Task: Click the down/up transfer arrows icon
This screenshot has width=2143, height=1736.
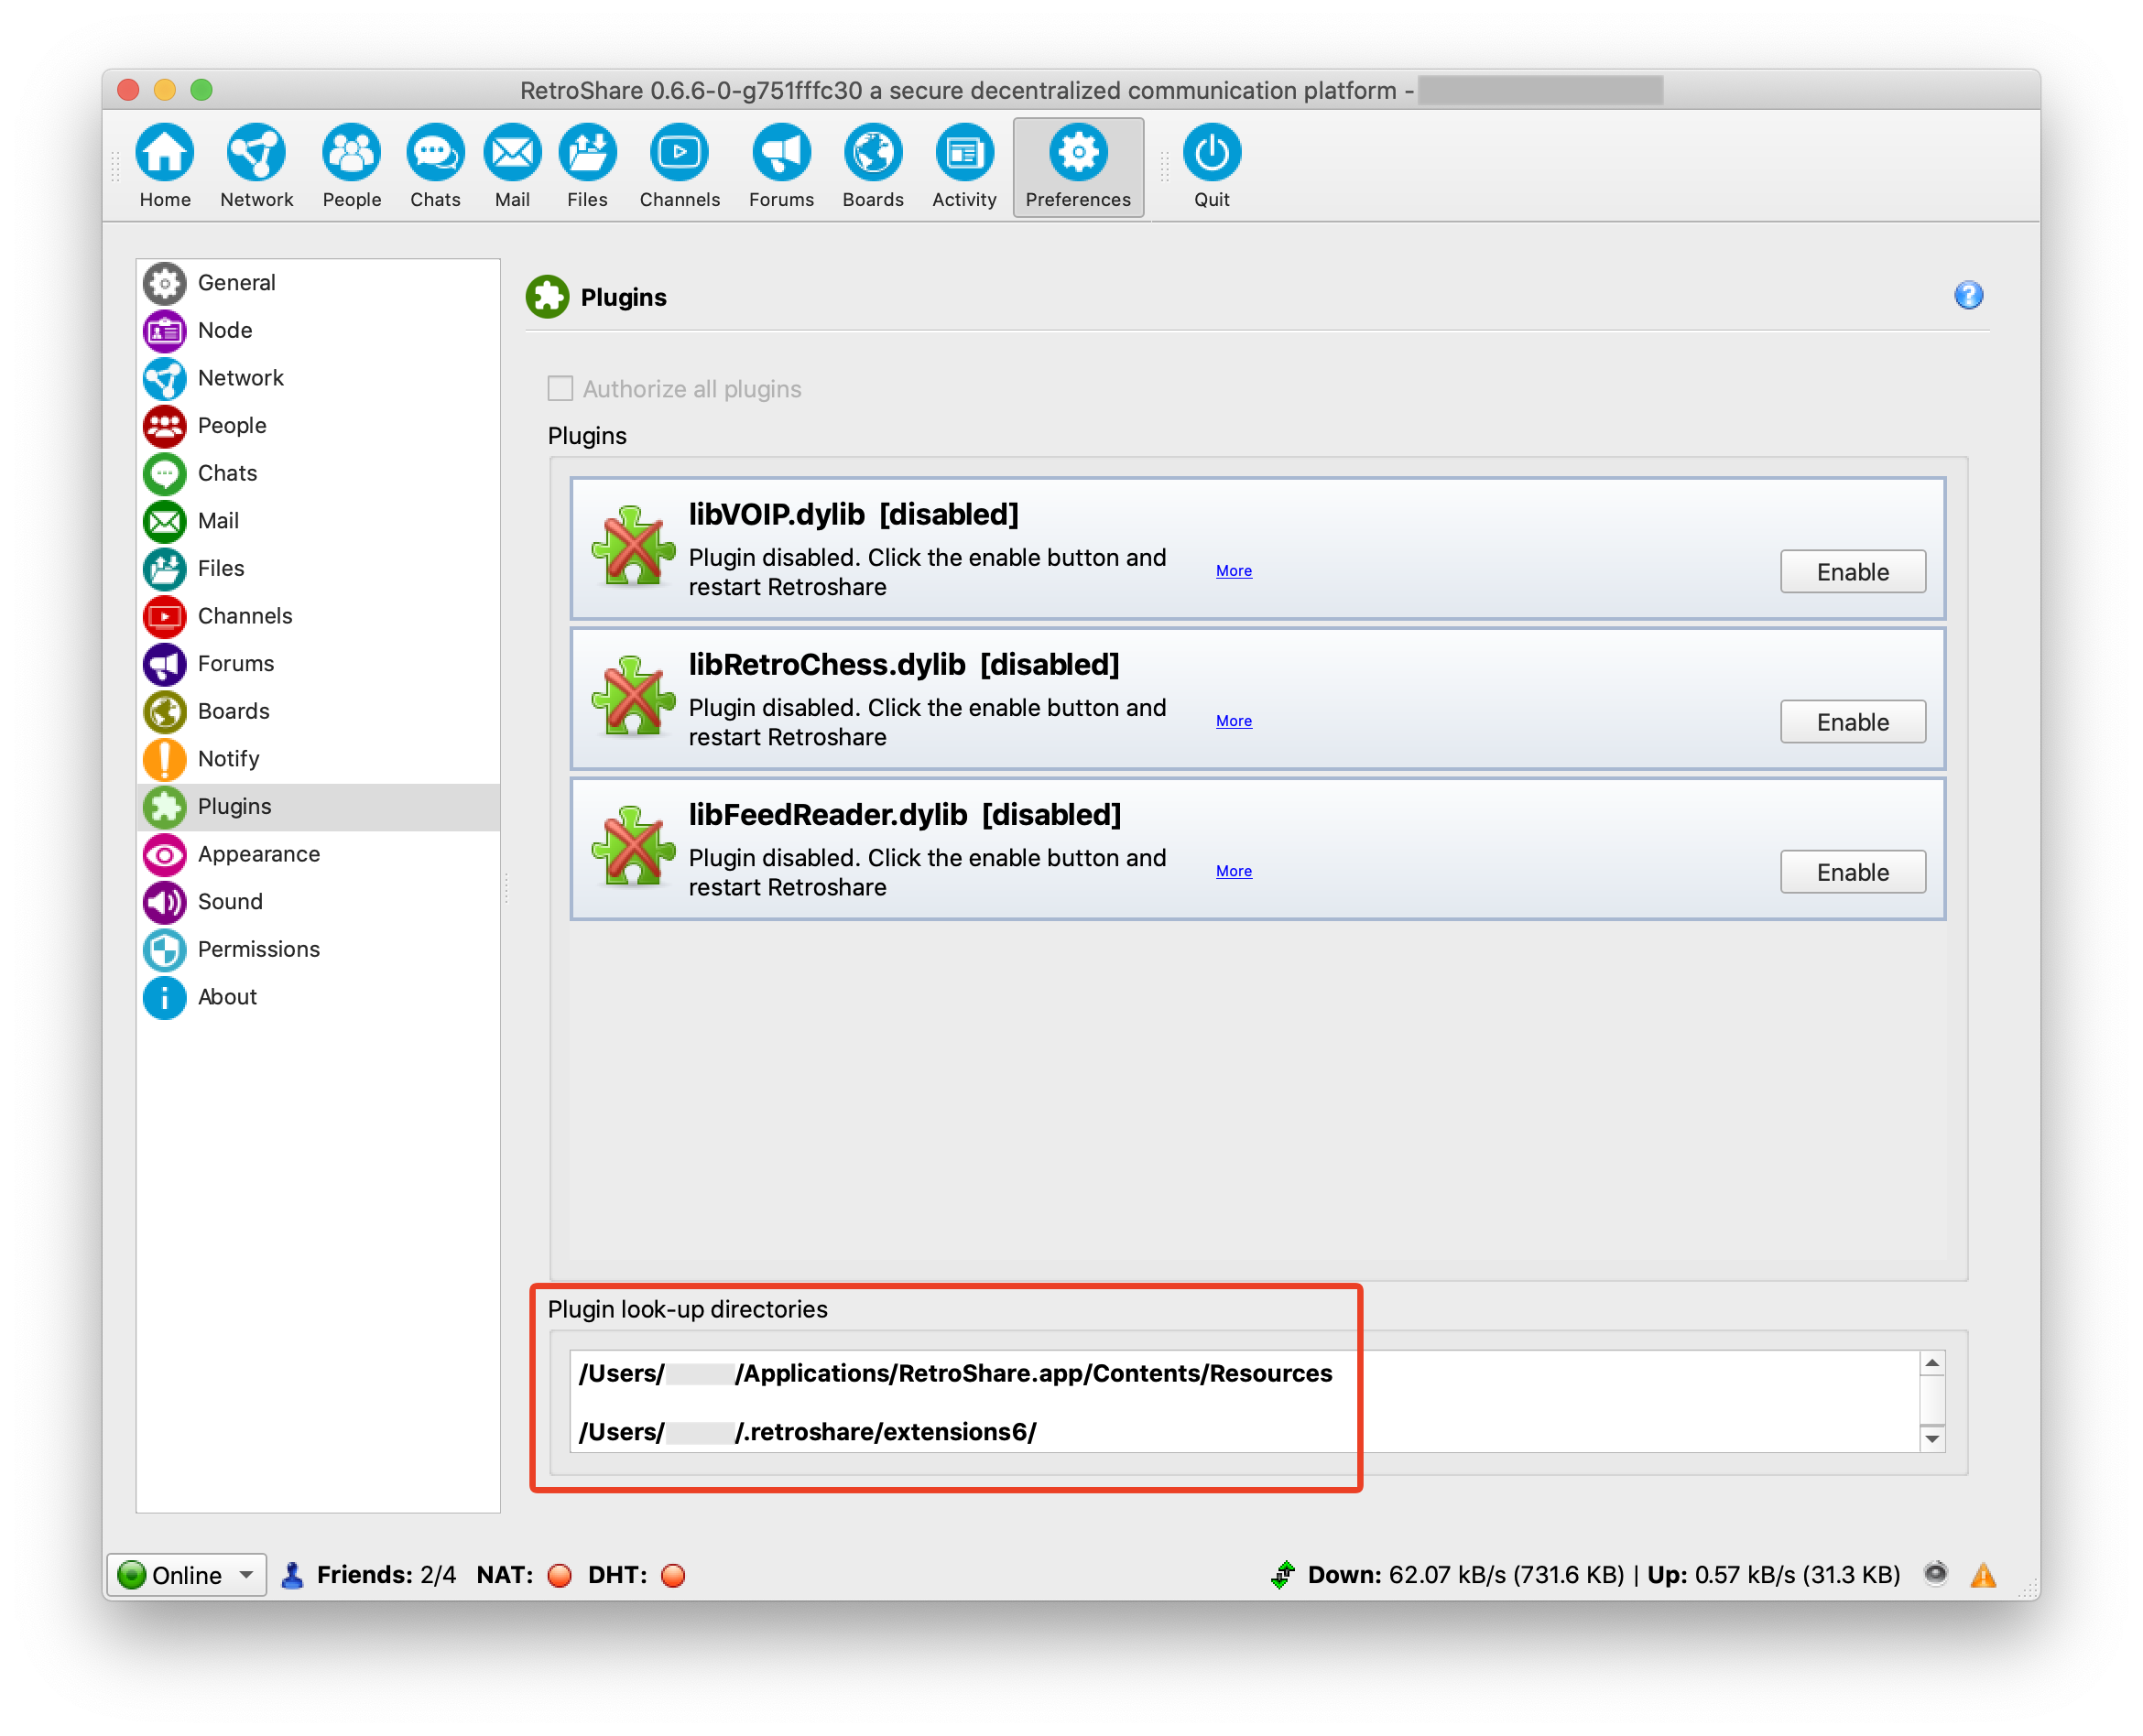Action: (x=1283, y=1574)
